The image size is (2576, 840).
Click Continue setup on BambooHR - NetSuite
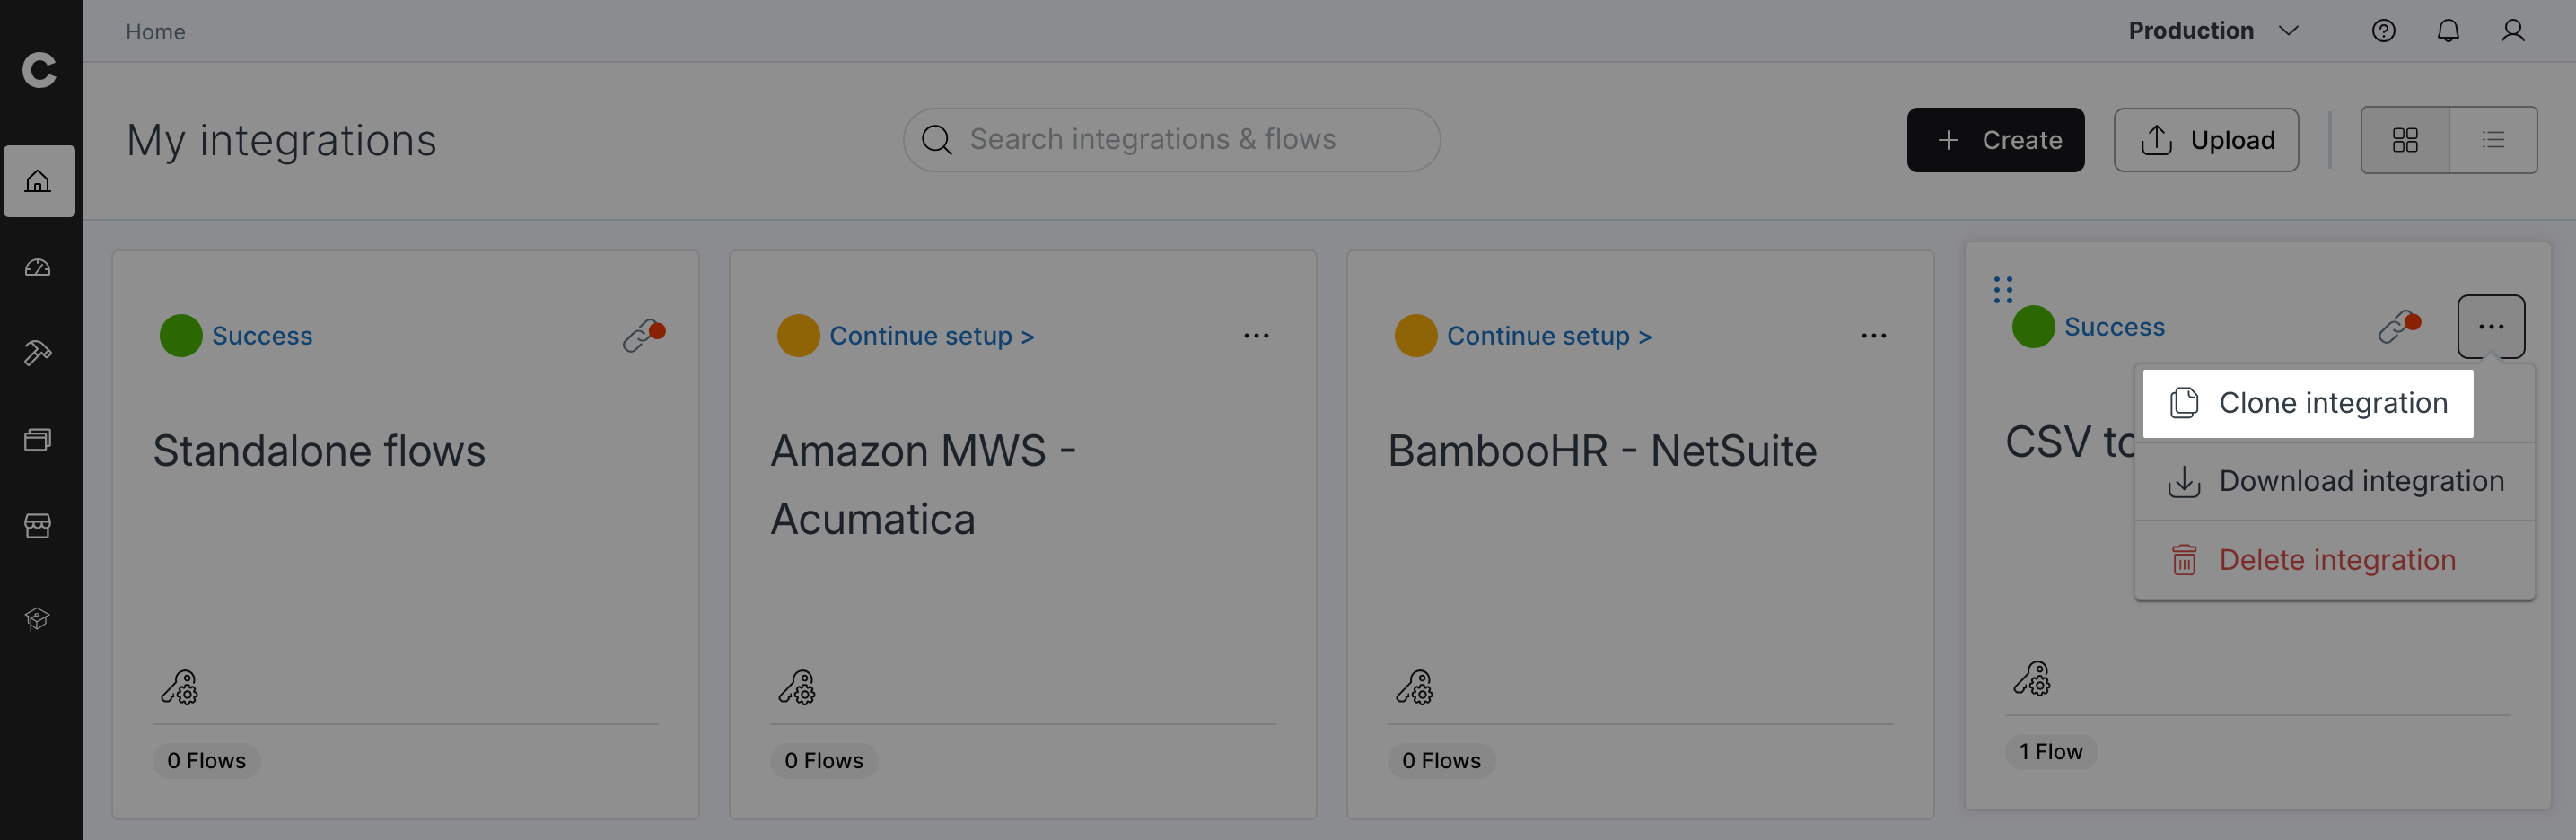tap(1548, 336)
